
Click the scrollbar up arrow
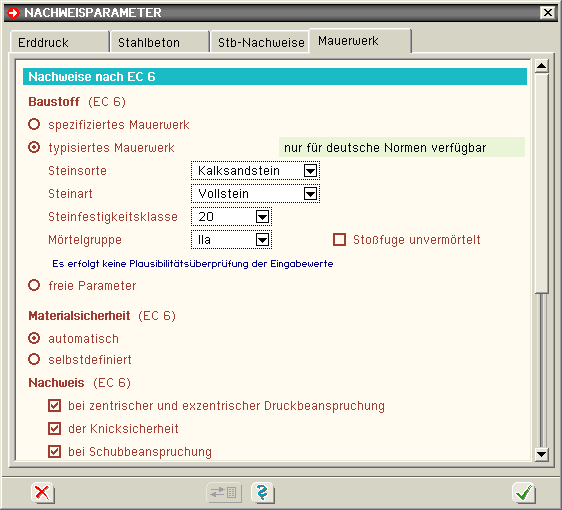coord(541,66)
